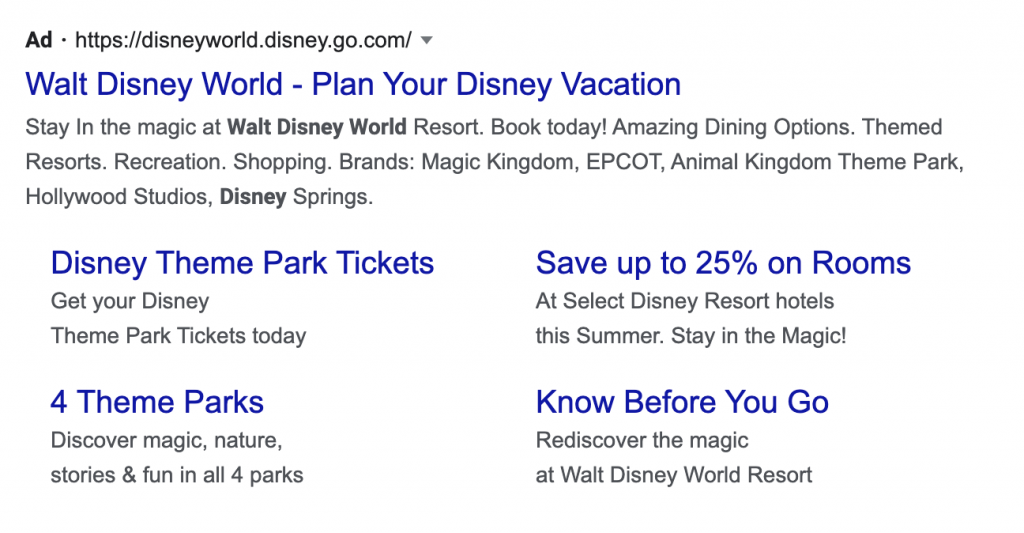The image size is (1024, 533).
Task: Click 'At Select Disney Resort hotels' text
Action: 684,301
